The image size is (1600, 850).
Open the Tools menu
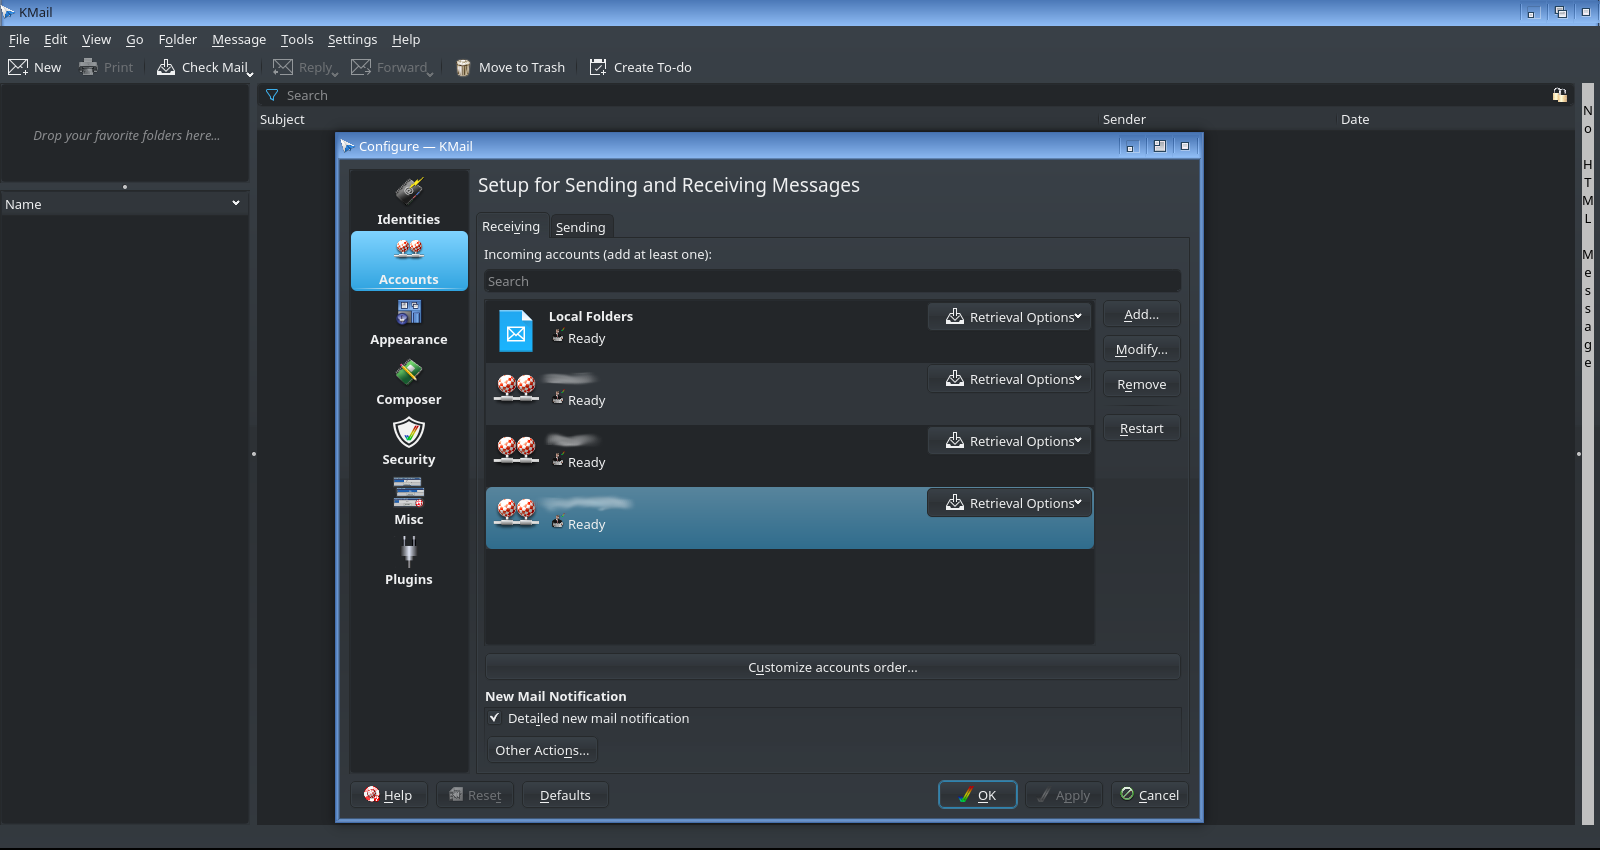tap(297, 39)
